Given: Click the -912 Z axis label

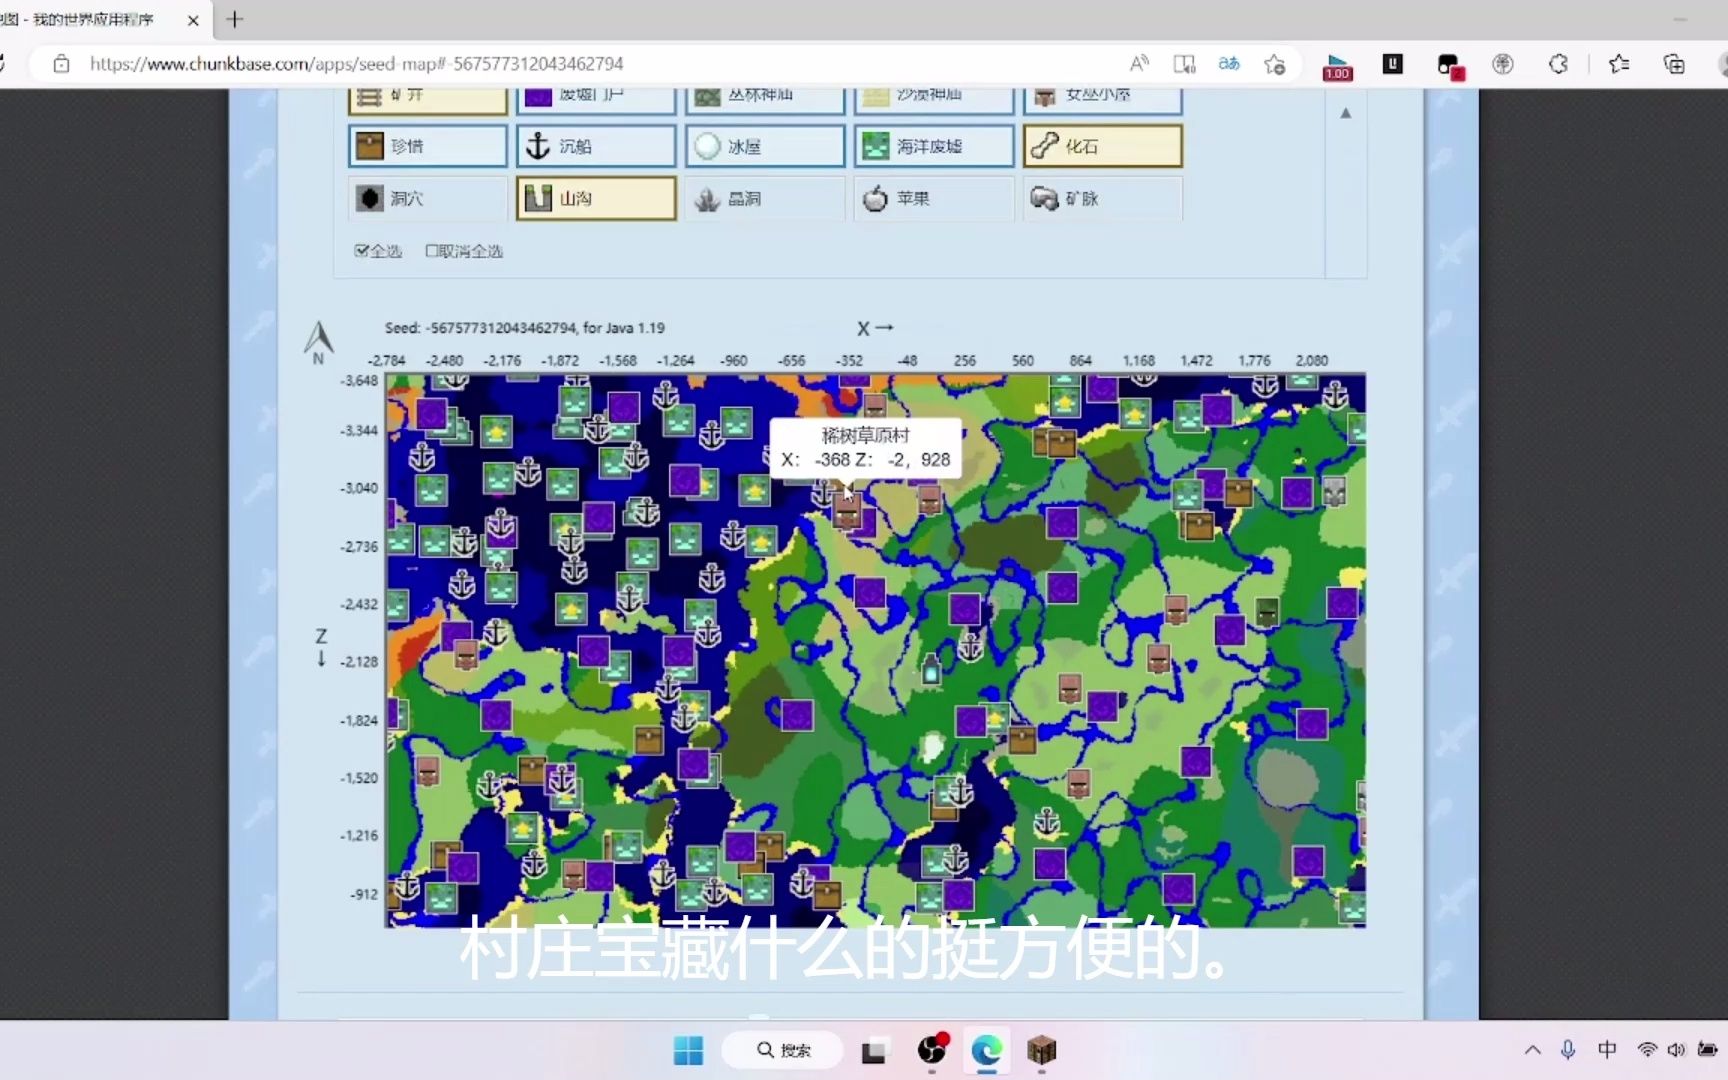Looking at the screenshot, I should coord(364,894).
